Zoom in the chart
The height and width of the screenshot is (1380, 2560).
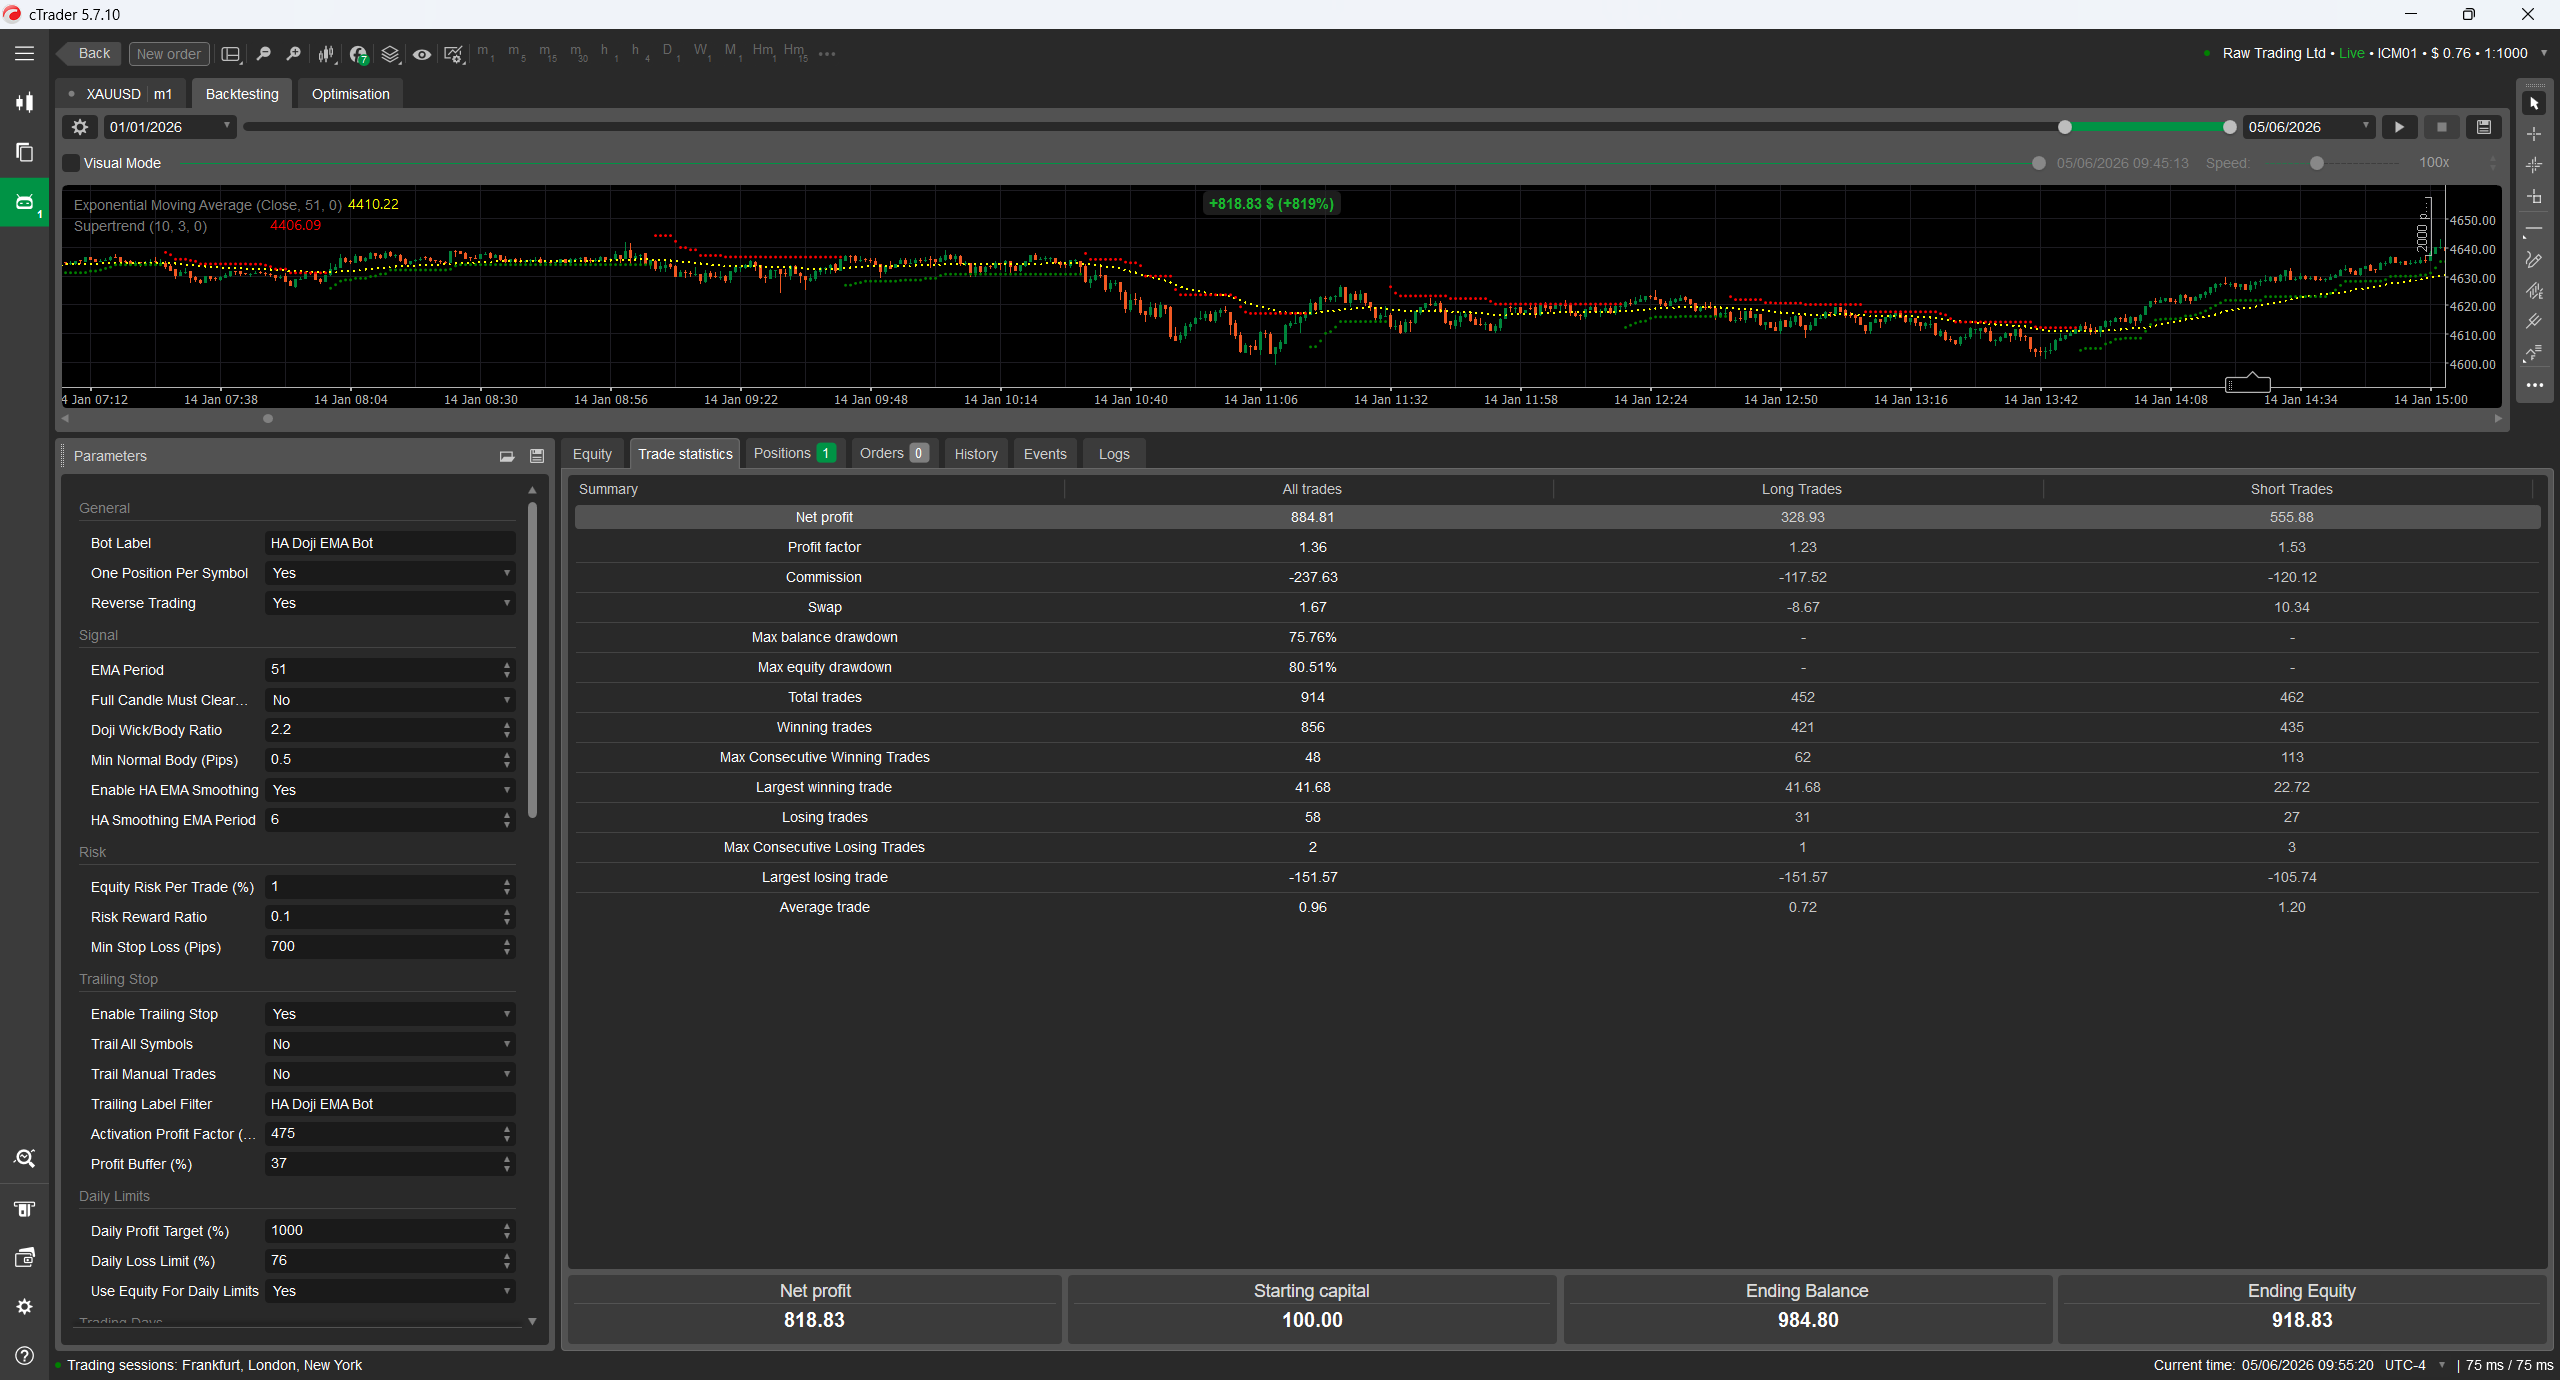pyautogui.click(x=293, y=54)
